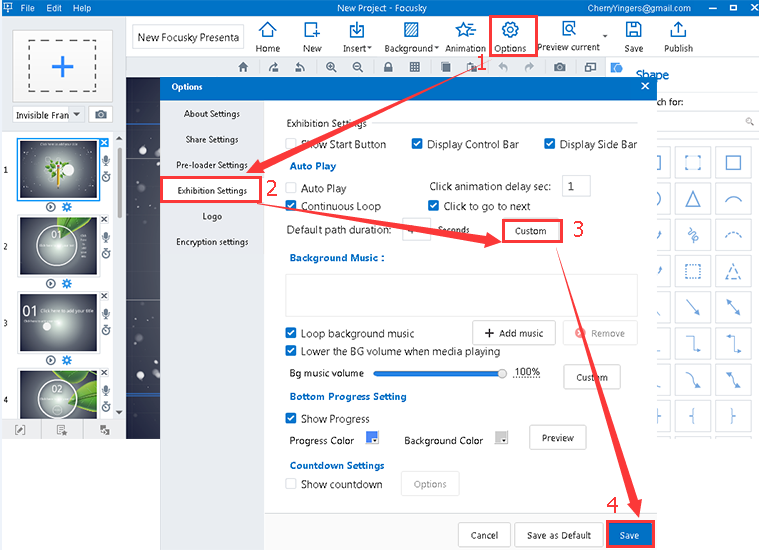
Task: Select the triangle shape in Shape panel
Action: (693, 199)
